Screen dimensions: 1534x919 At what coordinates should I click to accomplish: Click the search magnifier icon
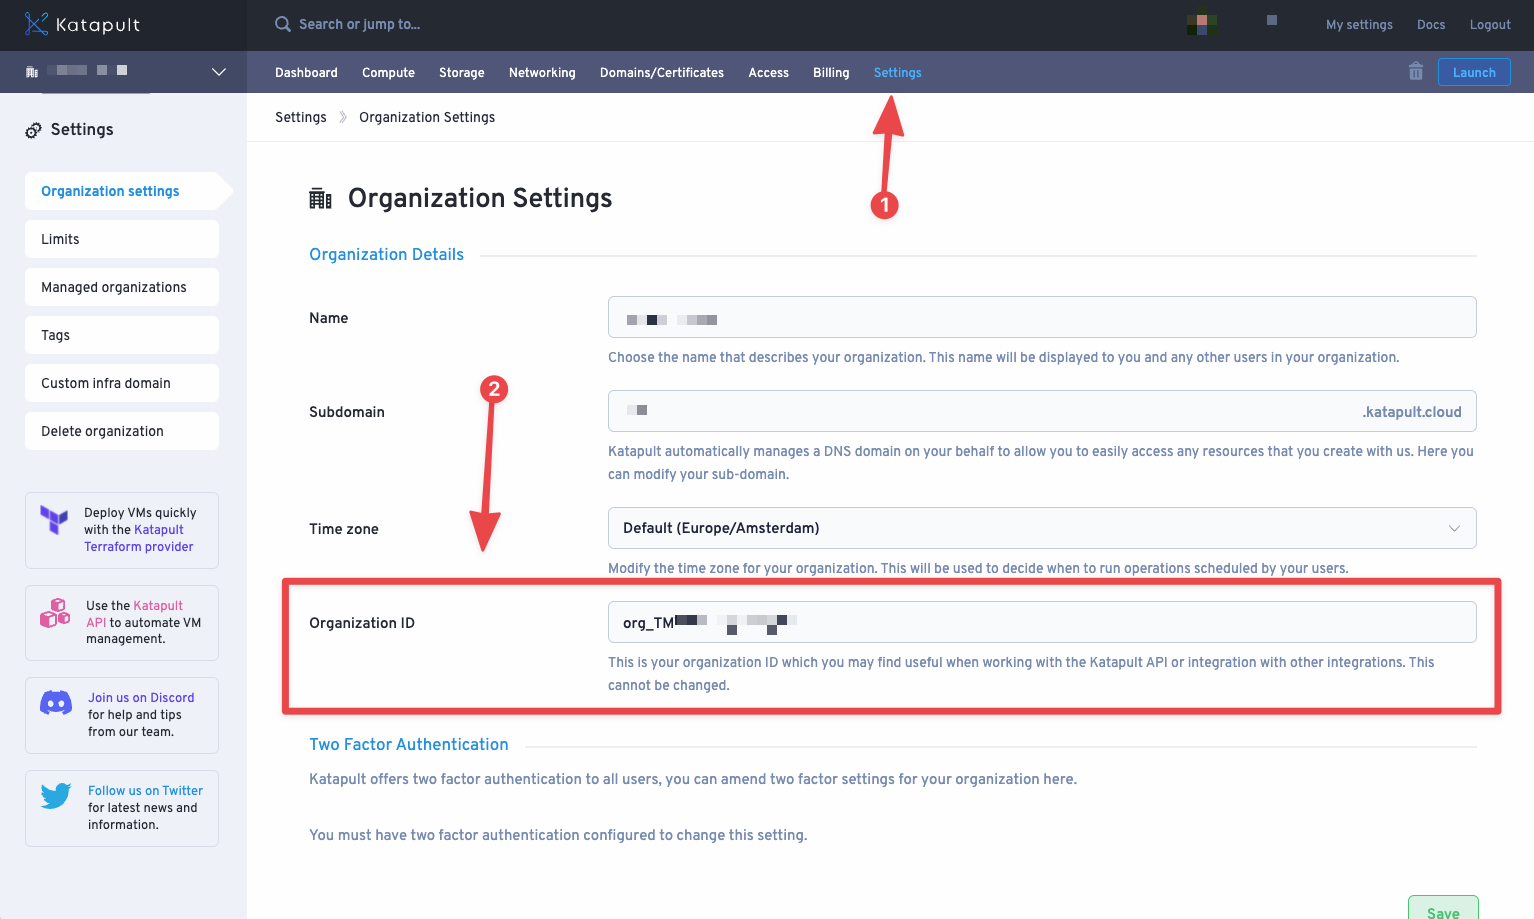point(283,24)
